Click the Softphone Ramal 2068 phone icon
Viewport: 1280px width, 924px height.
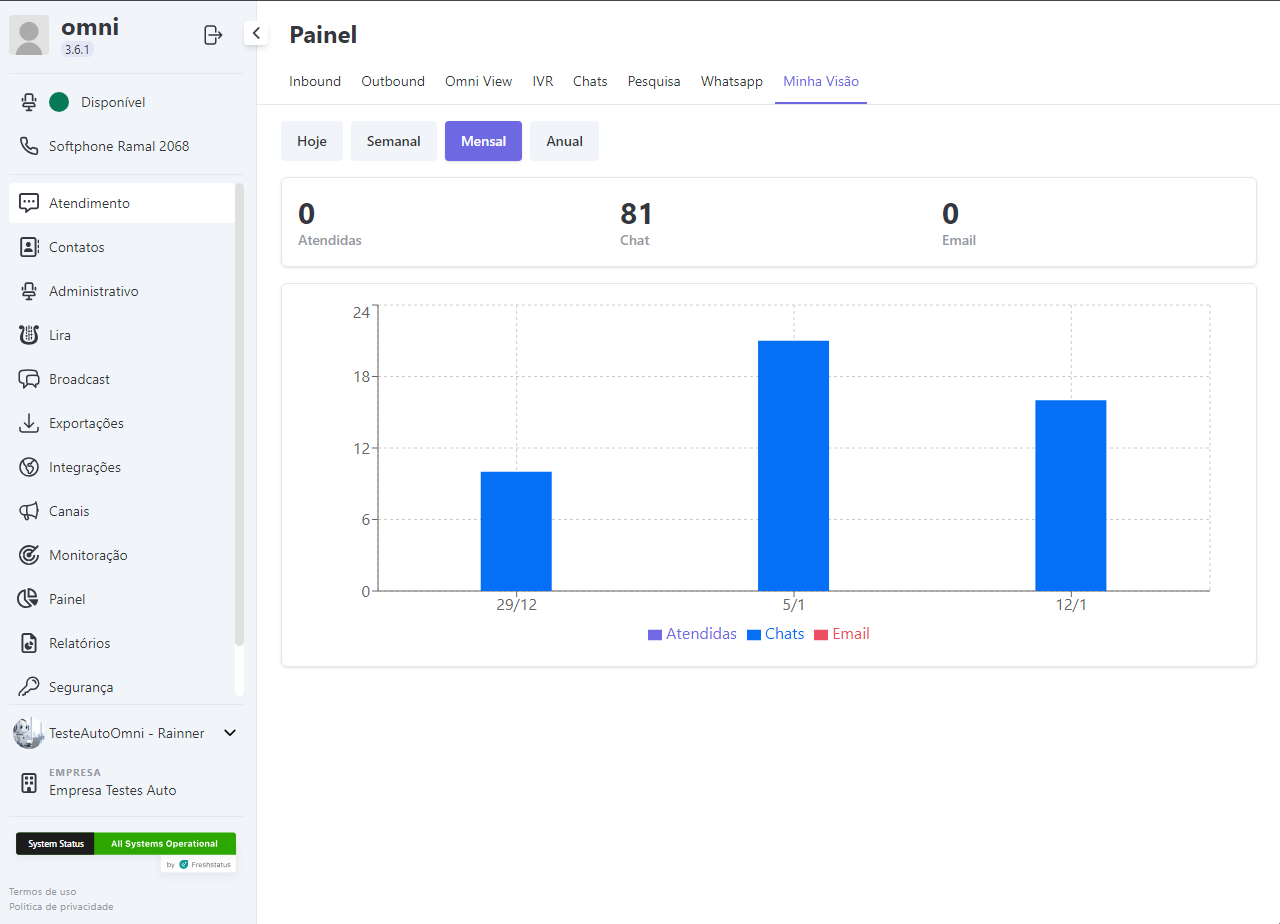[x=29, y=146]
